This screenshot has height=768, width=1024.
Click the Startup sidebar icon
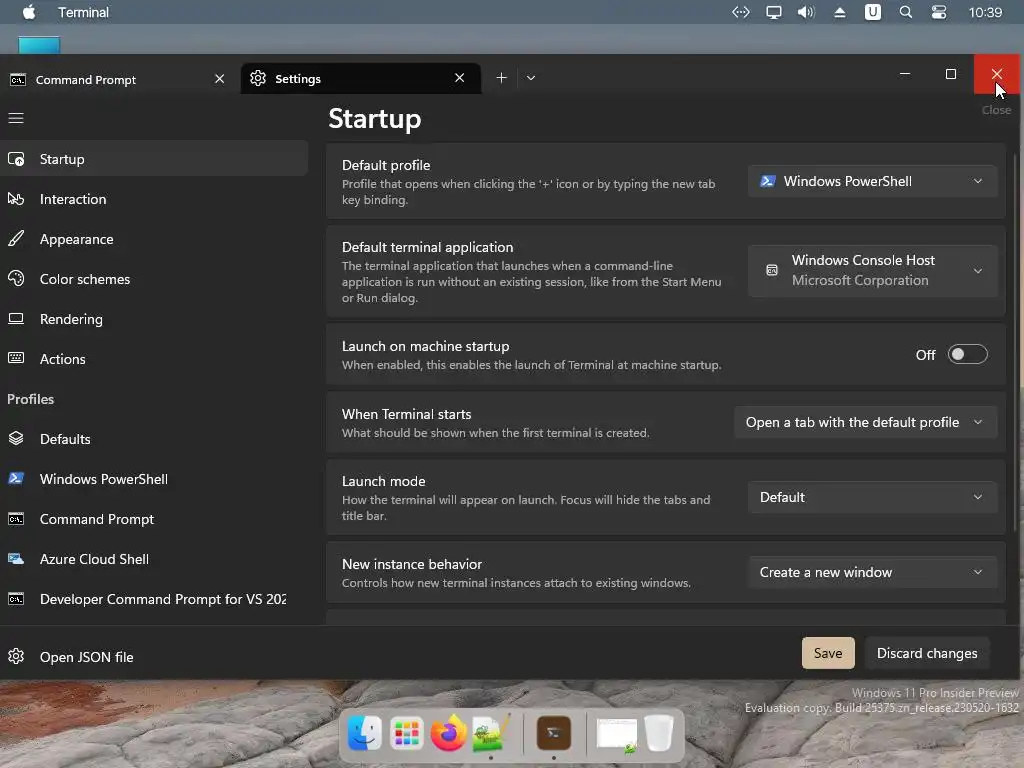pos(16,159)
